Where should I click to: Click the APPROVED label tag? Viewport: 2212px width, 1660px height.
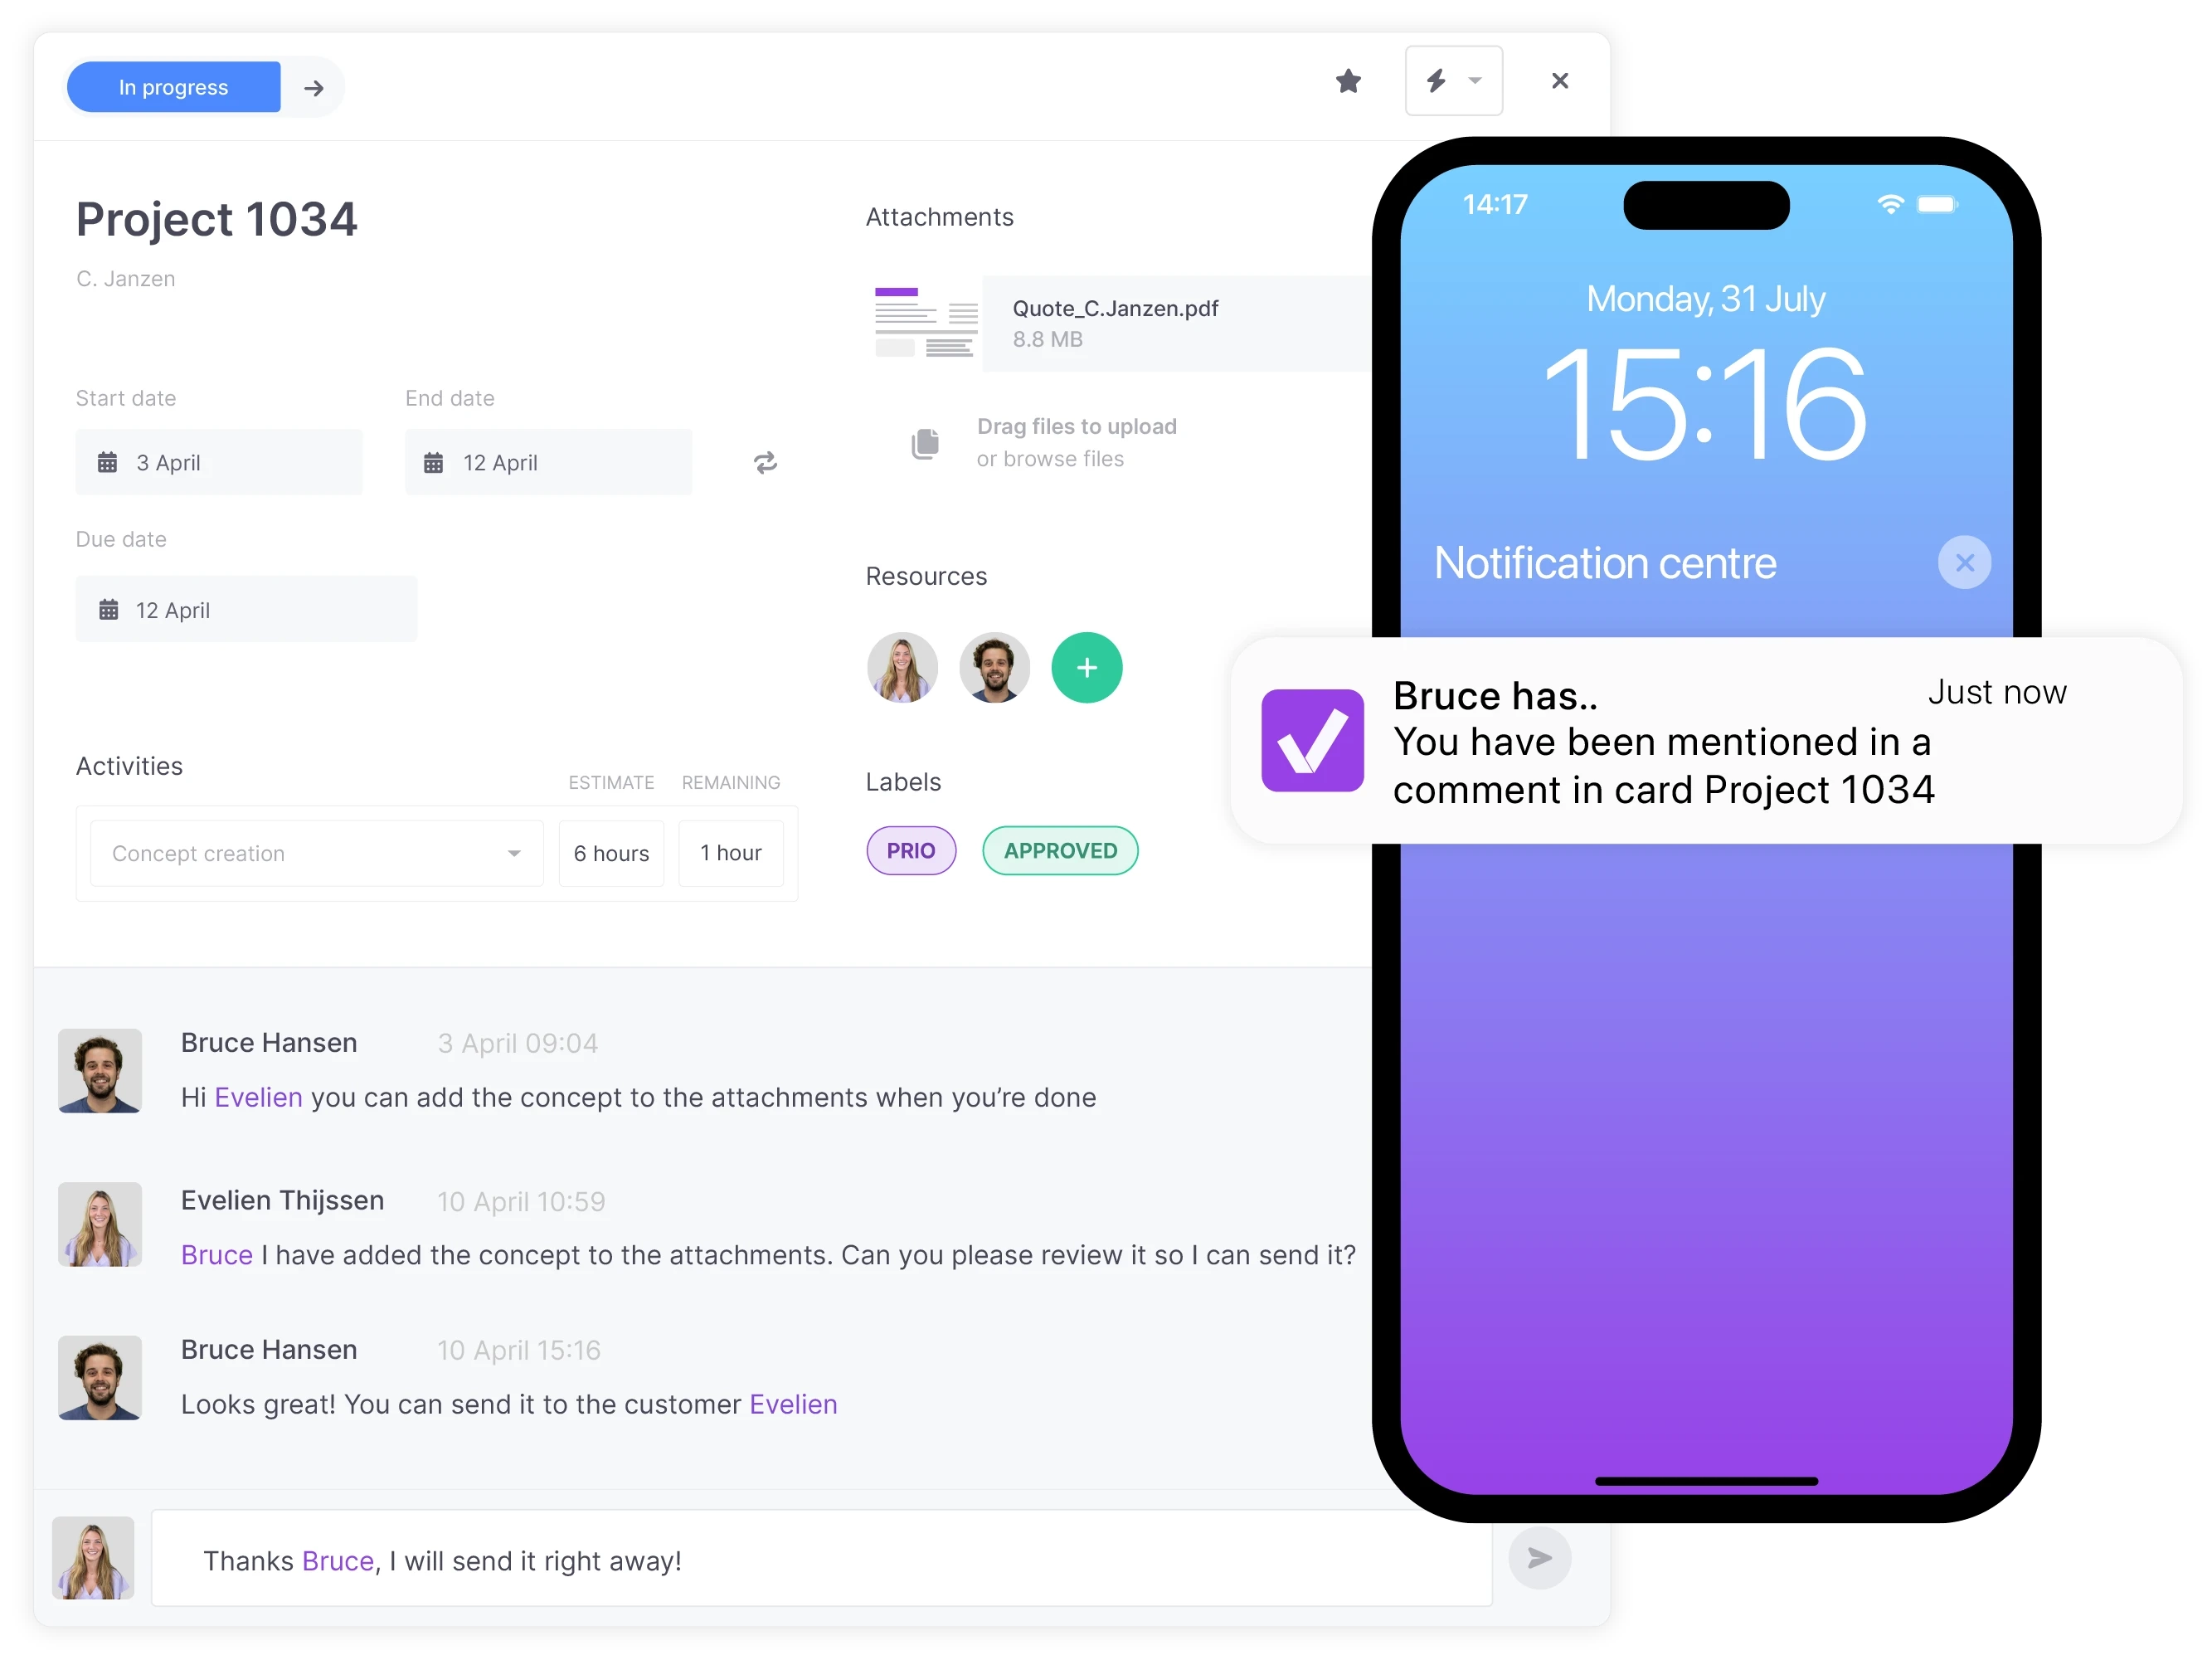point(1058,849)
